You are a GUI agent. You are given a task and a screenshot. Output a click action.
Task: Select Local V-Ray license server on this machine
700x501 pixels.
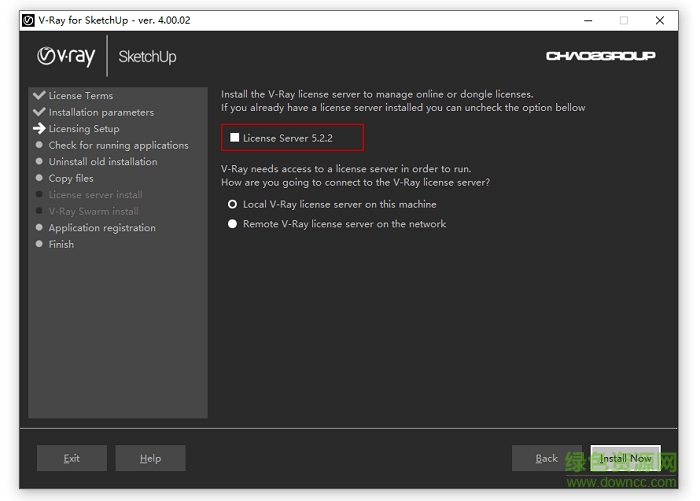(233, 204)
